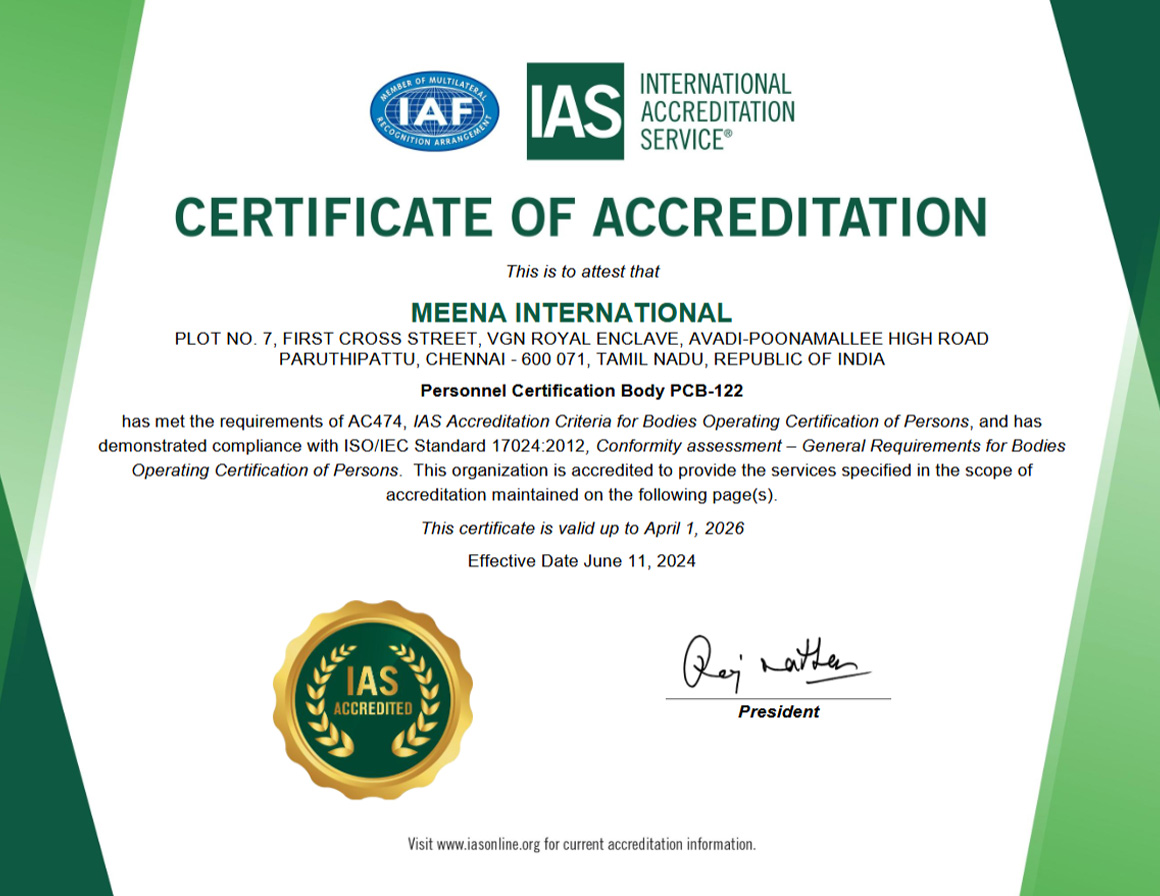Image resolution: width=1160 pixels, height=896 pixels.
Task: Click the green IAS square logo
Action: pyautogui.click(x=575, y=111)
